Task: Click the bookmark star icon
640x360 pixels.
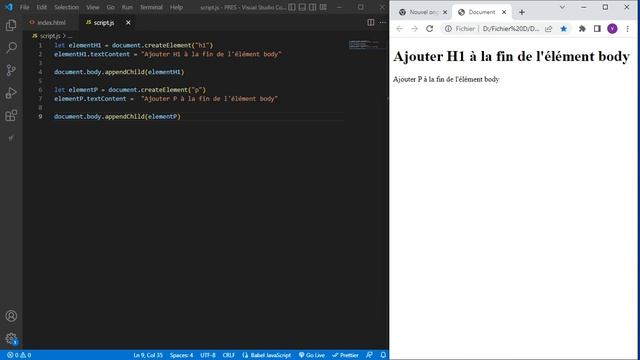Action: coord(564,29)
